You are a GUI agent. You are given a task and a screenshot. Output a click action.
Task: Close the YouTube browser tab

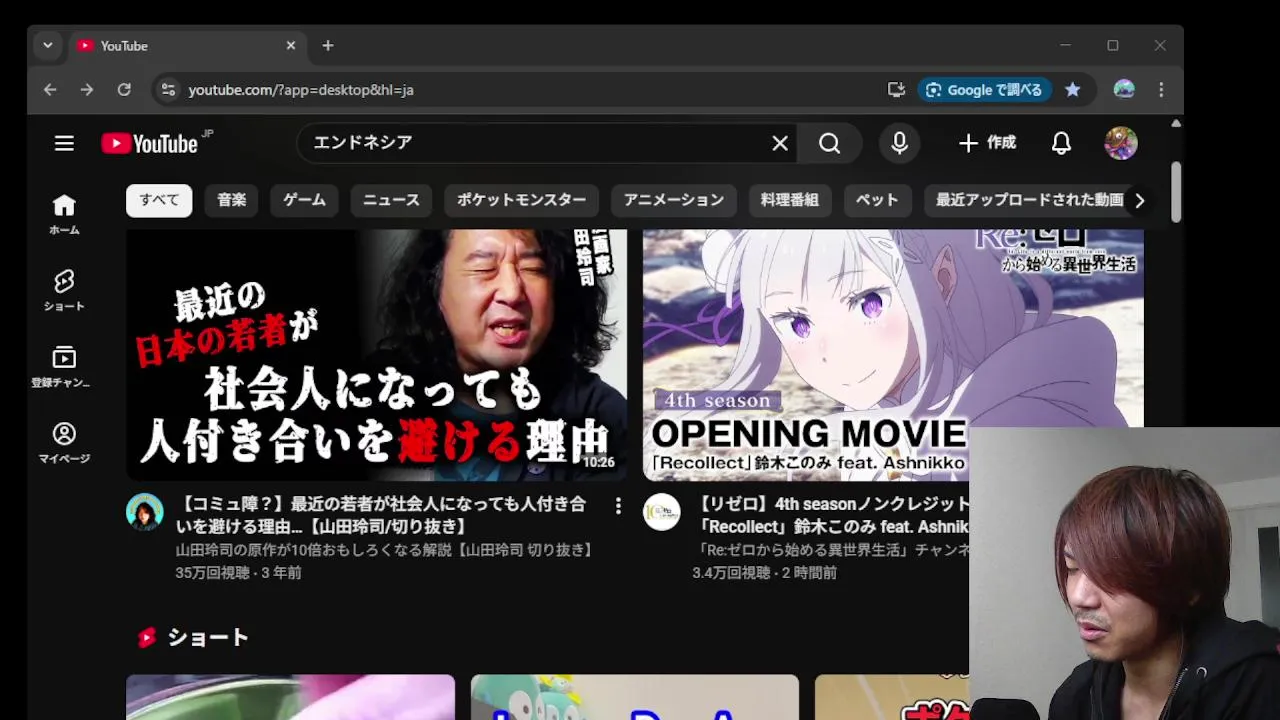point(291,46)
